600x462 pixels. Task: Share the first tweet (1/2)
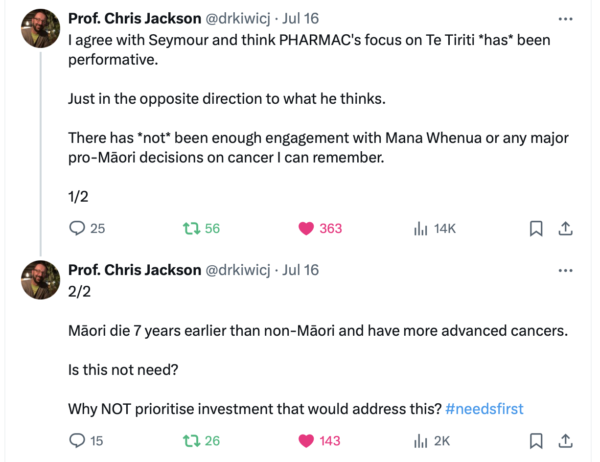point(565,228)
